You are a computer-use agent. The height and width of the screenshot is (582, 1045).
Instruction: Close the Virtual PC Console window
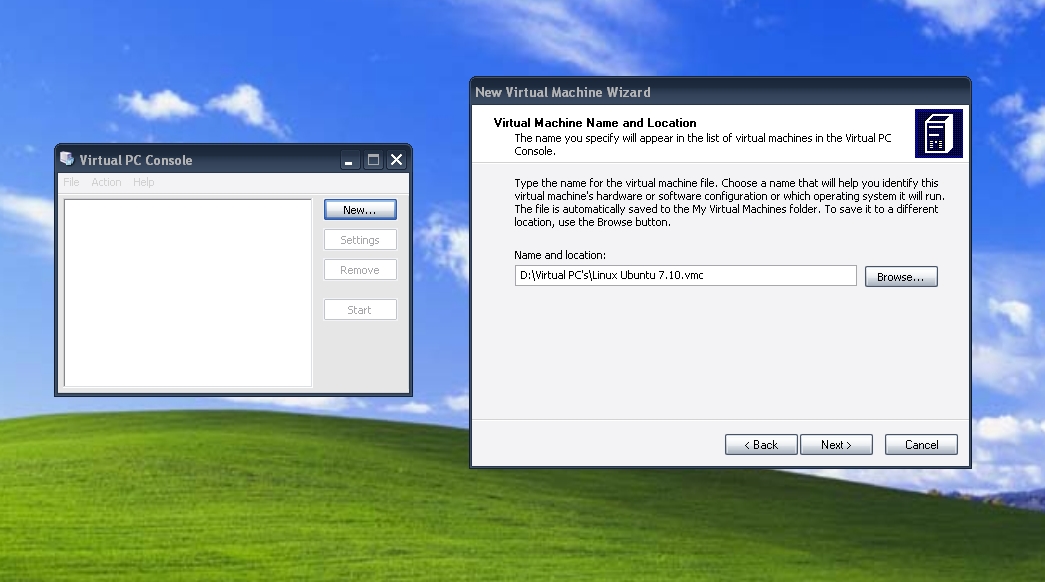(x=397, y=160)
